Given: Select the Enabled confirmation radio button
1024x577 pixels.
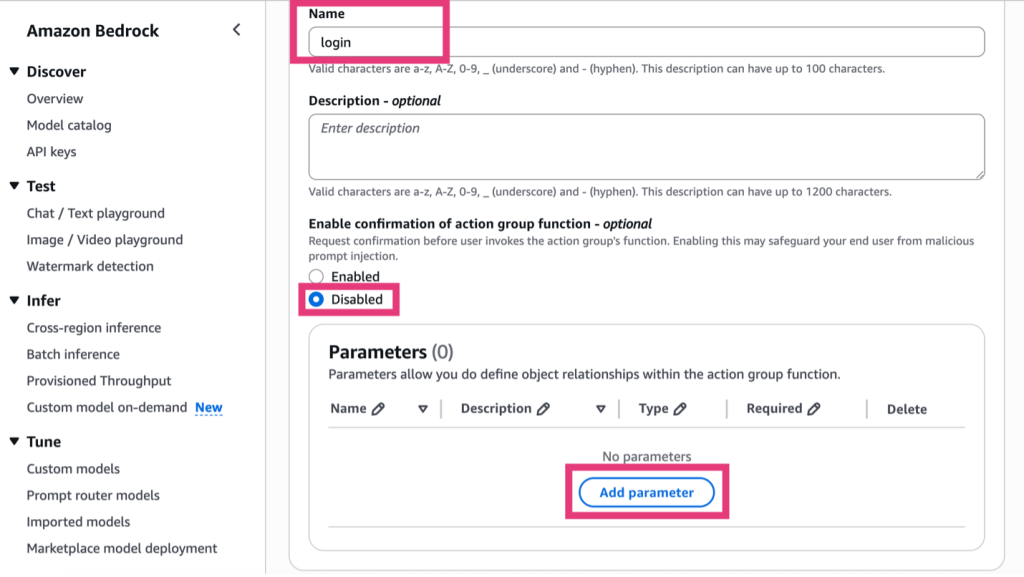Looking at the screenshot, I should tap(317, 277).
